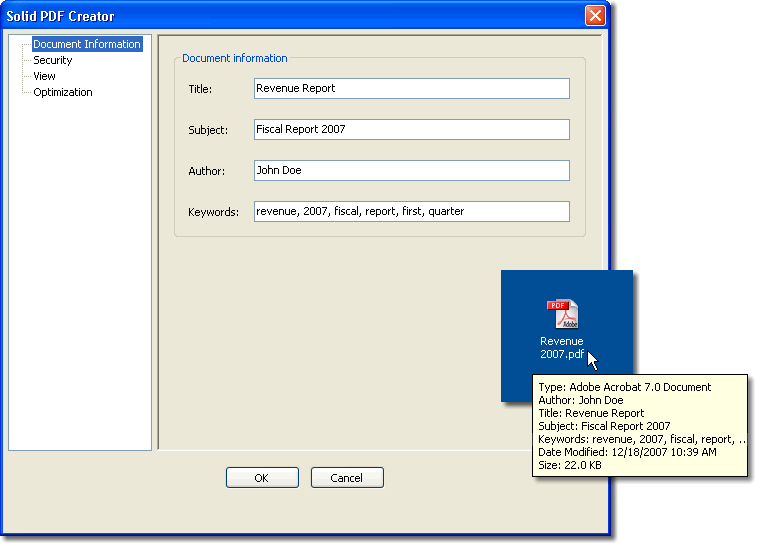760x546 pixels.
Task: Click the Document information group heading
Action: point(235,59)
